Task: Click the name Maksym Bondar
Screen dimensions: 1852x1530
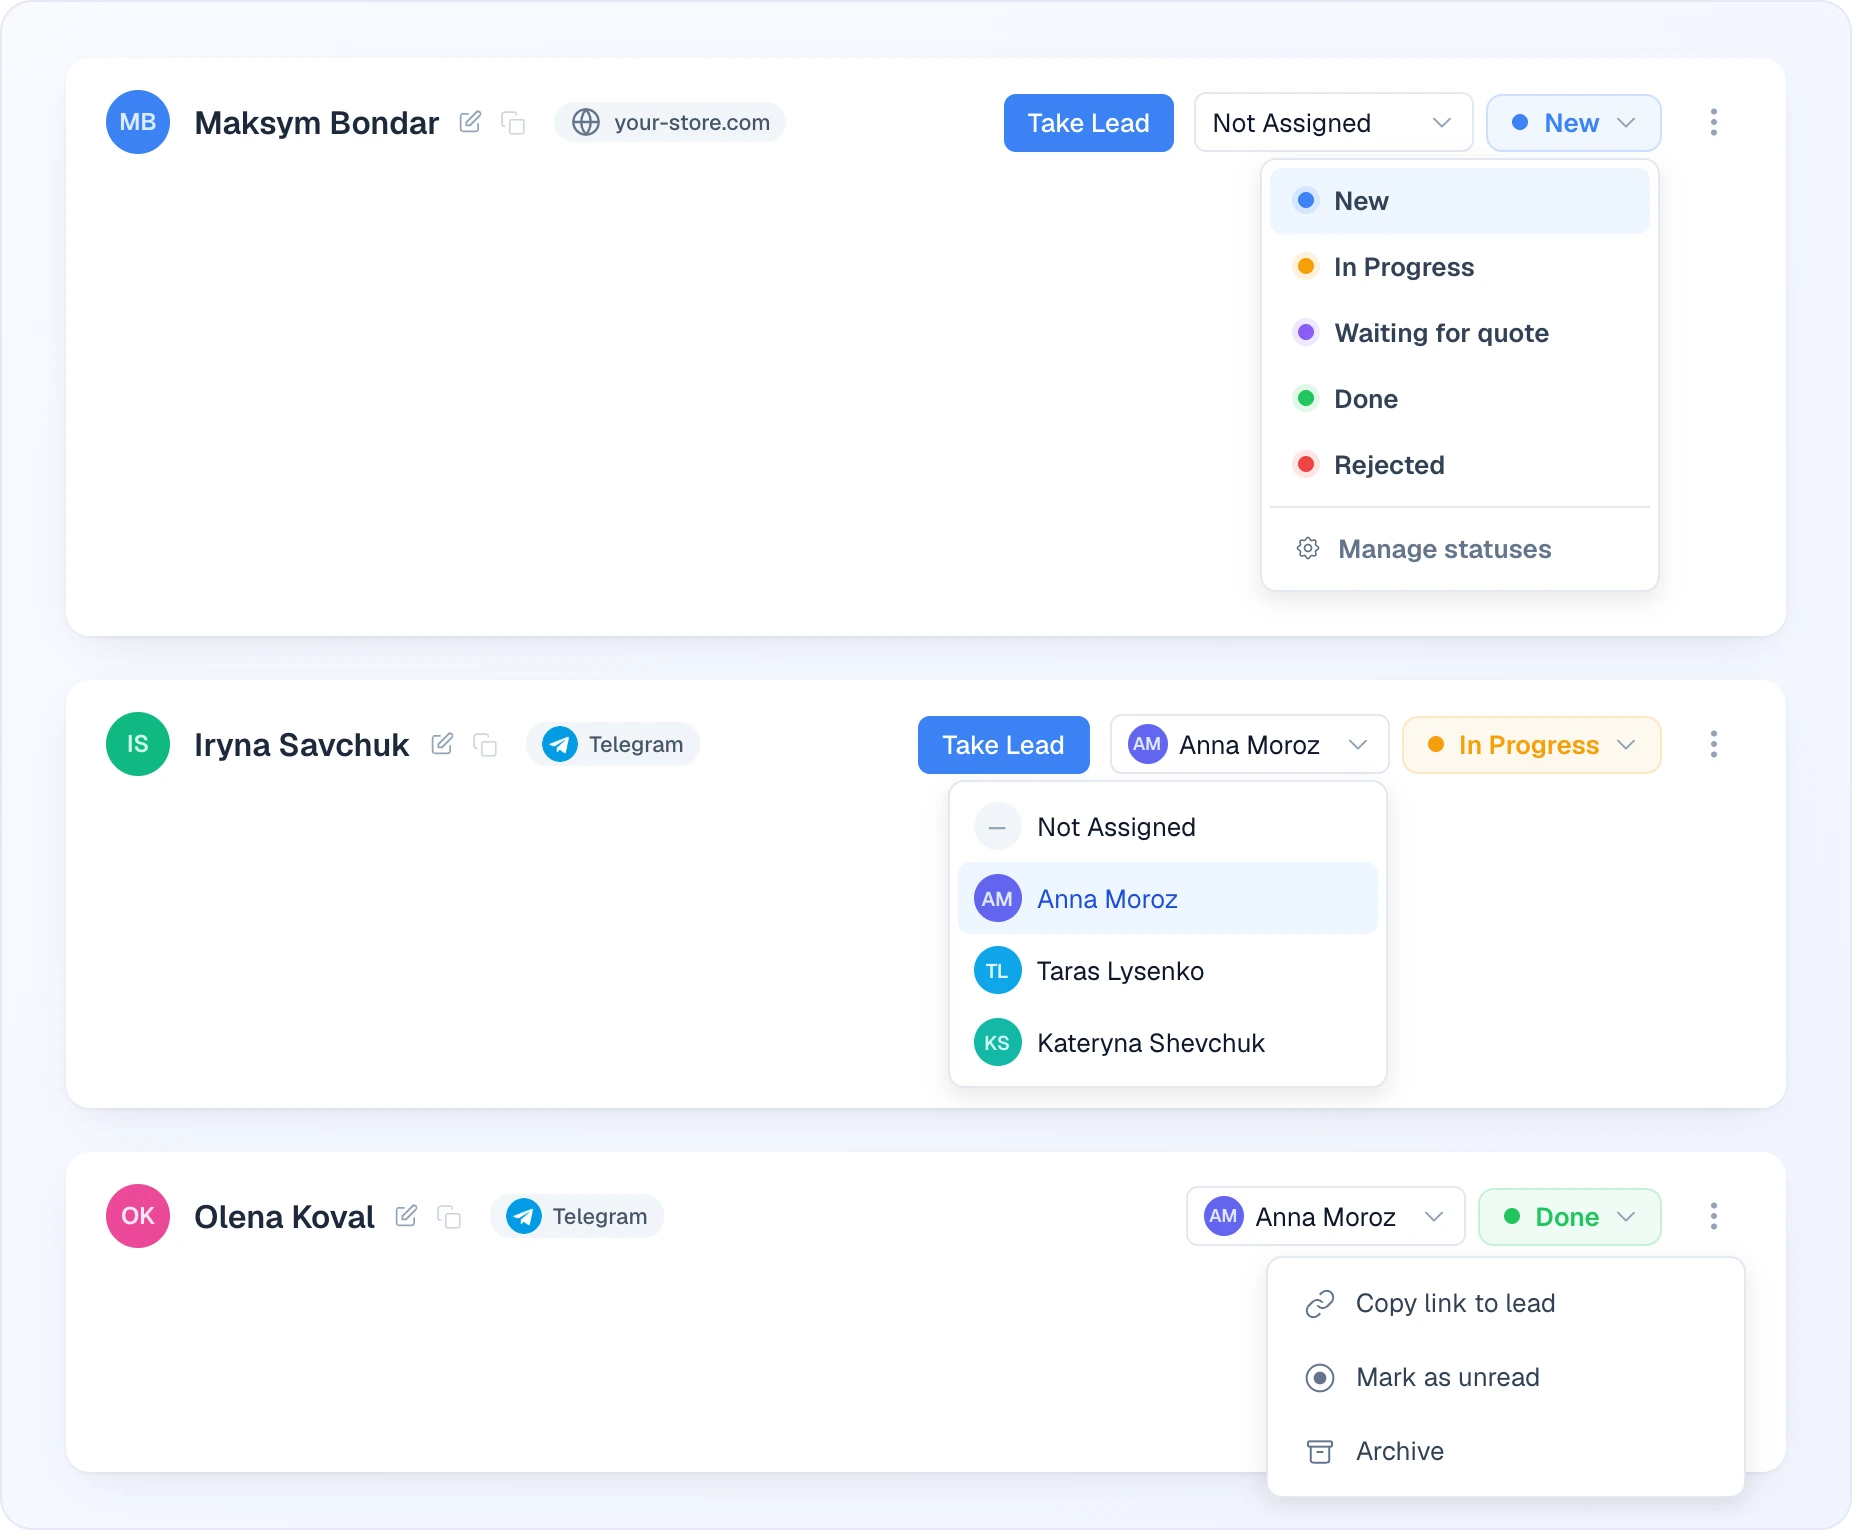Action: [316, 123]
